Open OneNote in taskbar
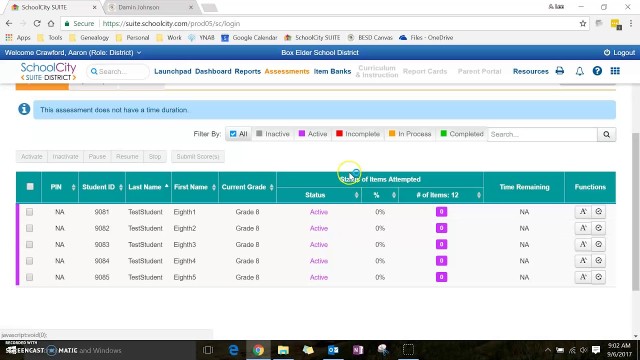The height and width of the screenshot is (360, 640). tap(358, 350)
